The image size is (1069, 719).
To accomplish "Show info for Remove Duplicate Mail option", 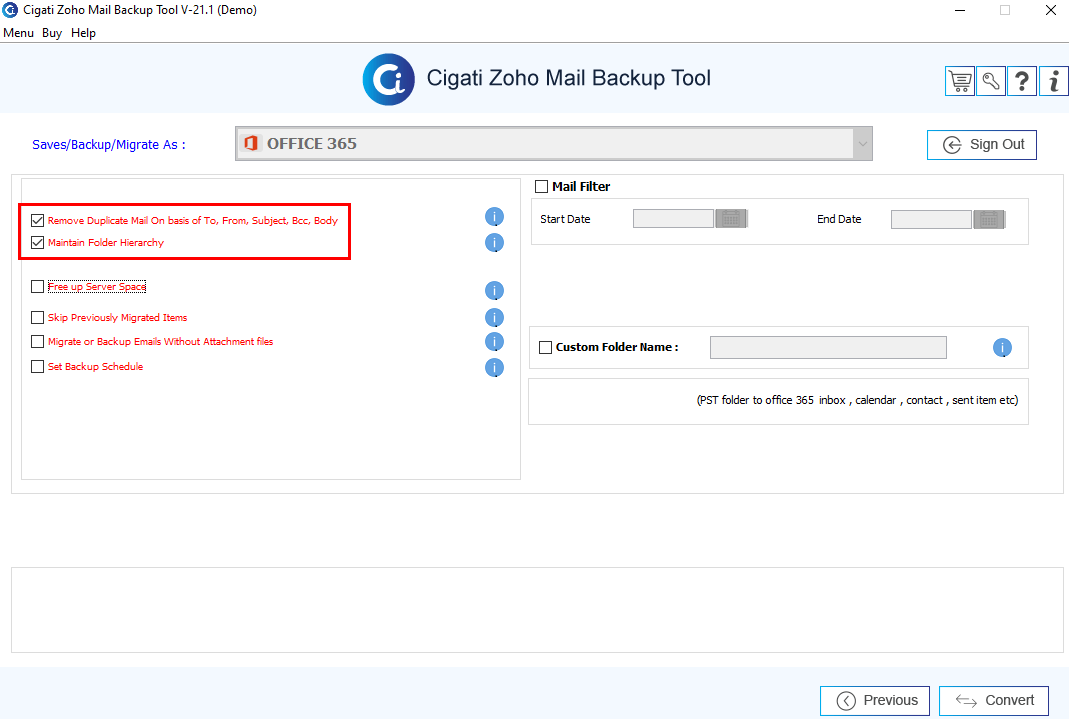I will pyautogui.click(x=494, y=217).
